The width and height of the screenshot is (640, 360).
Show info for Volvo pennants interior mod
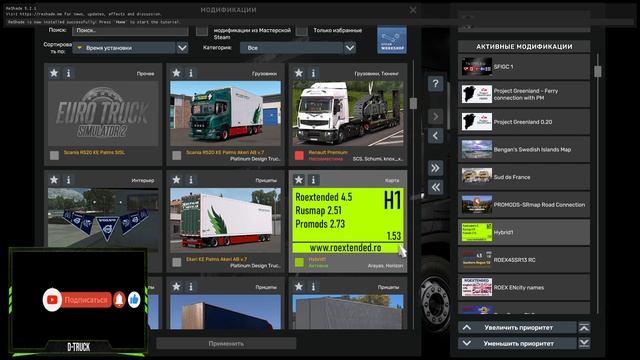point(69,180)
